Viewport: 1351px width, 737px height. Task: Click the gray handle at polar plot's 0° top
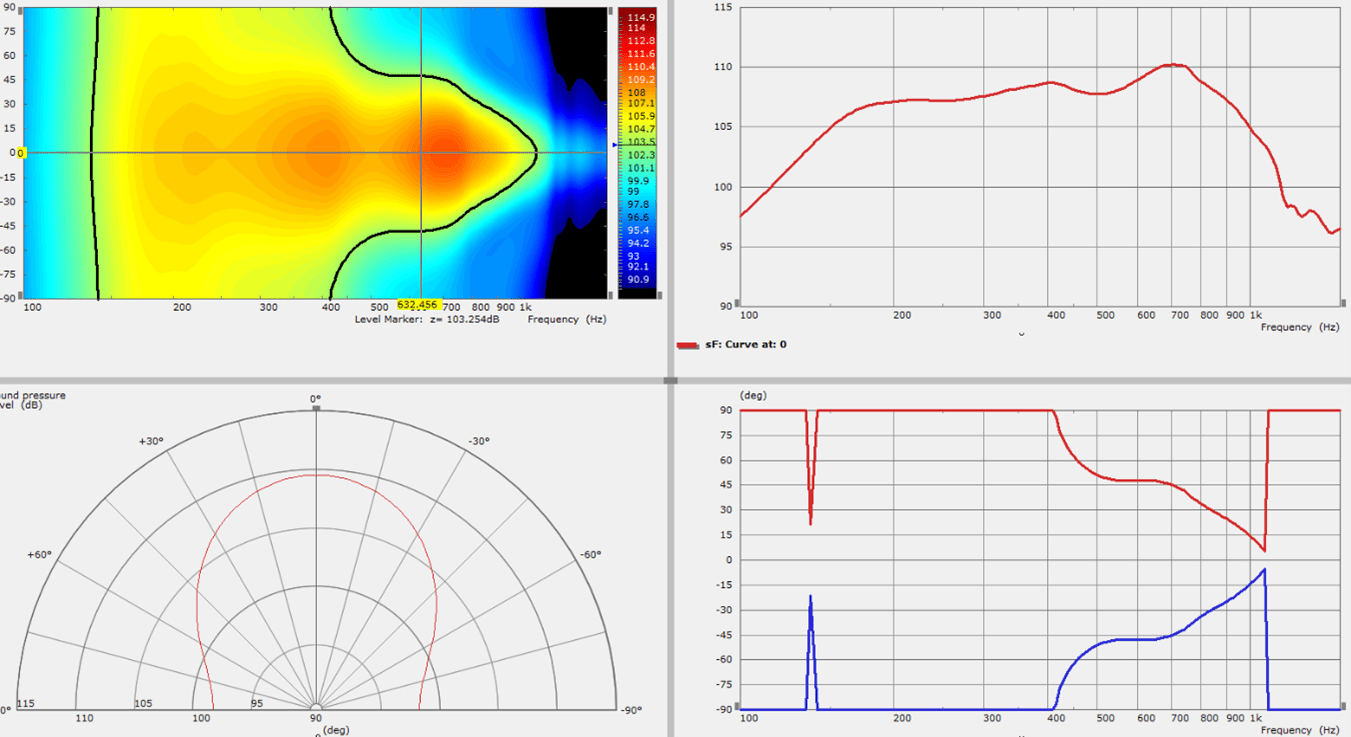[x=316, y=408]
